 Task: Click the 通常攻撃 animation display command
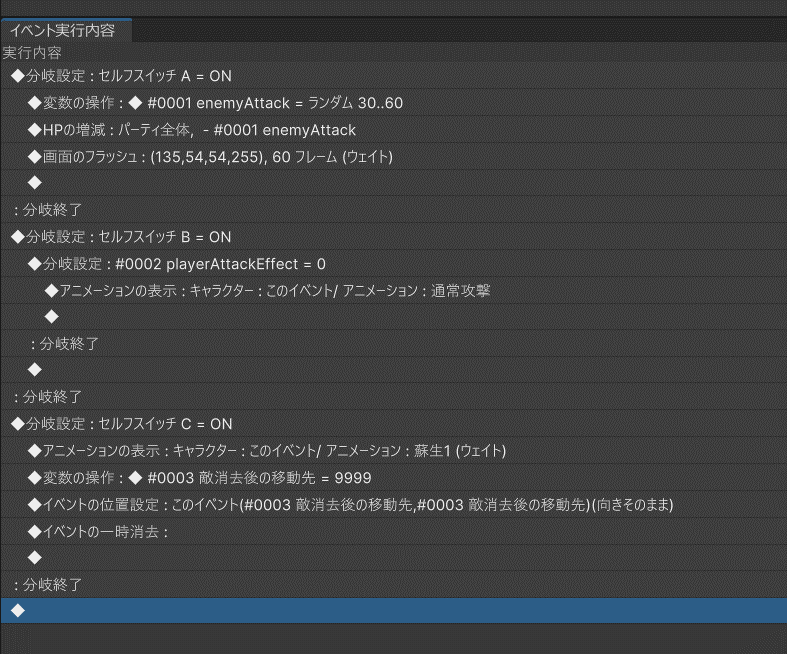click(x=267, y=290)
